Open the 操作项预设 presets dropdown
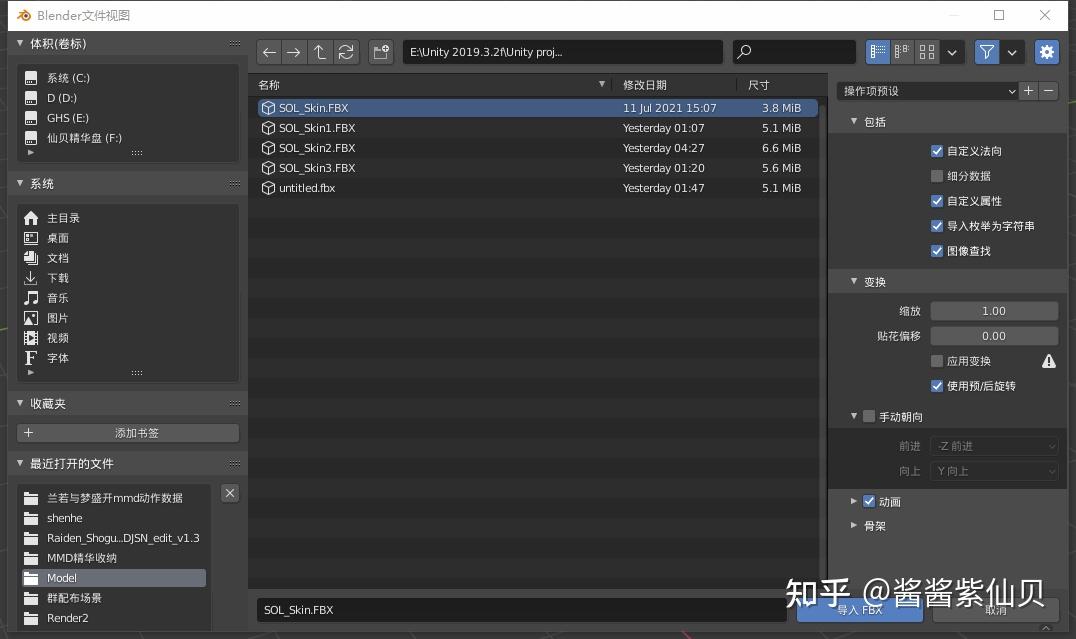The height and width of the screenshot is (639, 1076). (x=928, y=91)
